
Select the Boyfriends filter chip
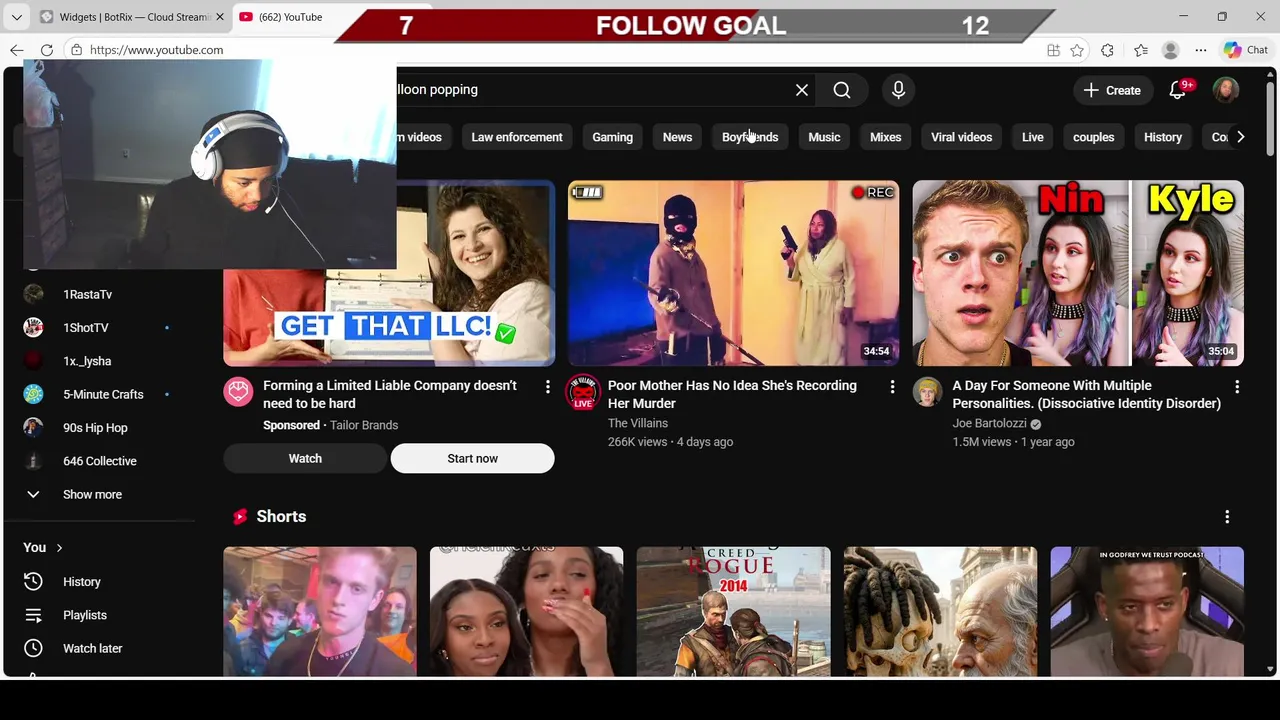click(x=750, y=137)
